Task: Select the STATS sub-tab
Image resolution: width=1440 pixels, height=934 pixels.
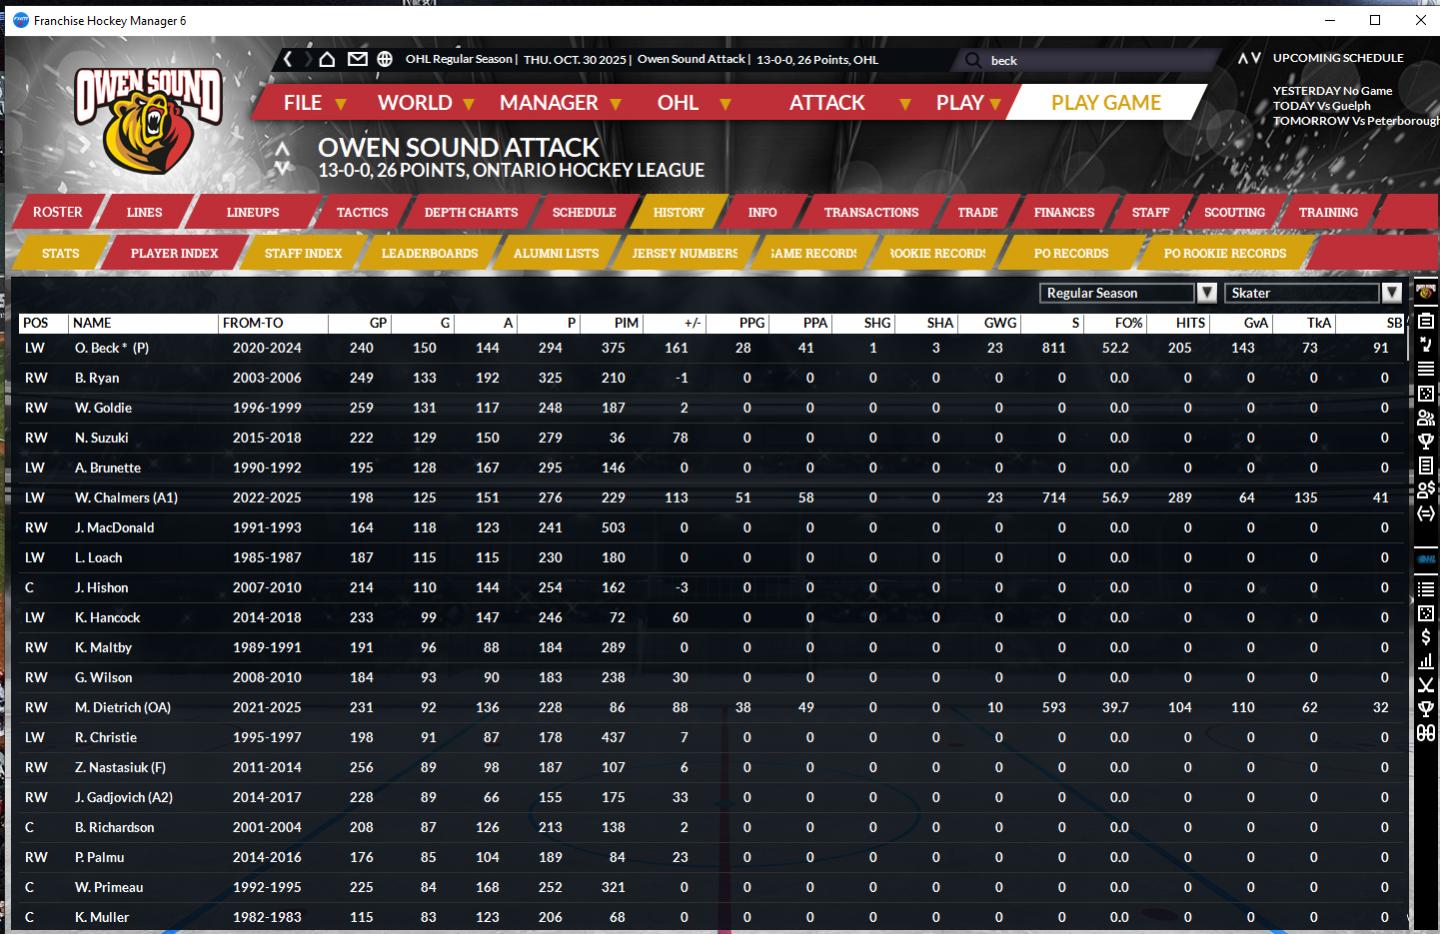Action: point(60,253)
